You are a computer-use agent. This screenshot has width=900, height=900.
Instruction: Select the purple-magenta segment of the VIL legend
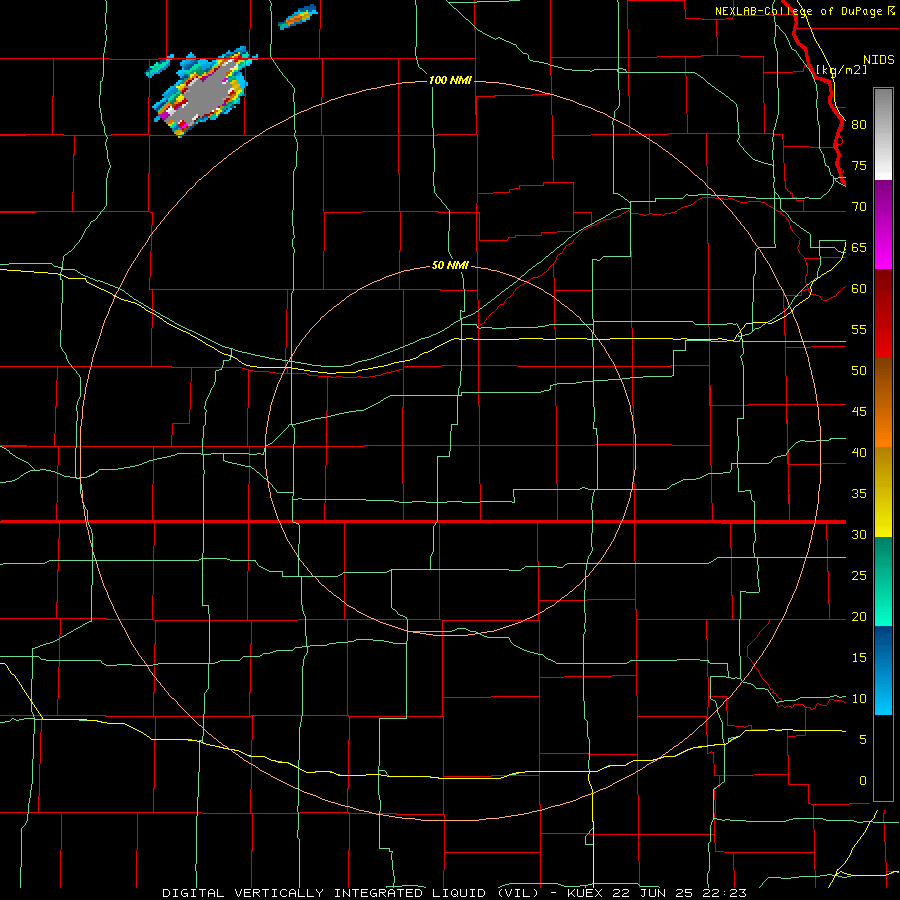[883, 224]
